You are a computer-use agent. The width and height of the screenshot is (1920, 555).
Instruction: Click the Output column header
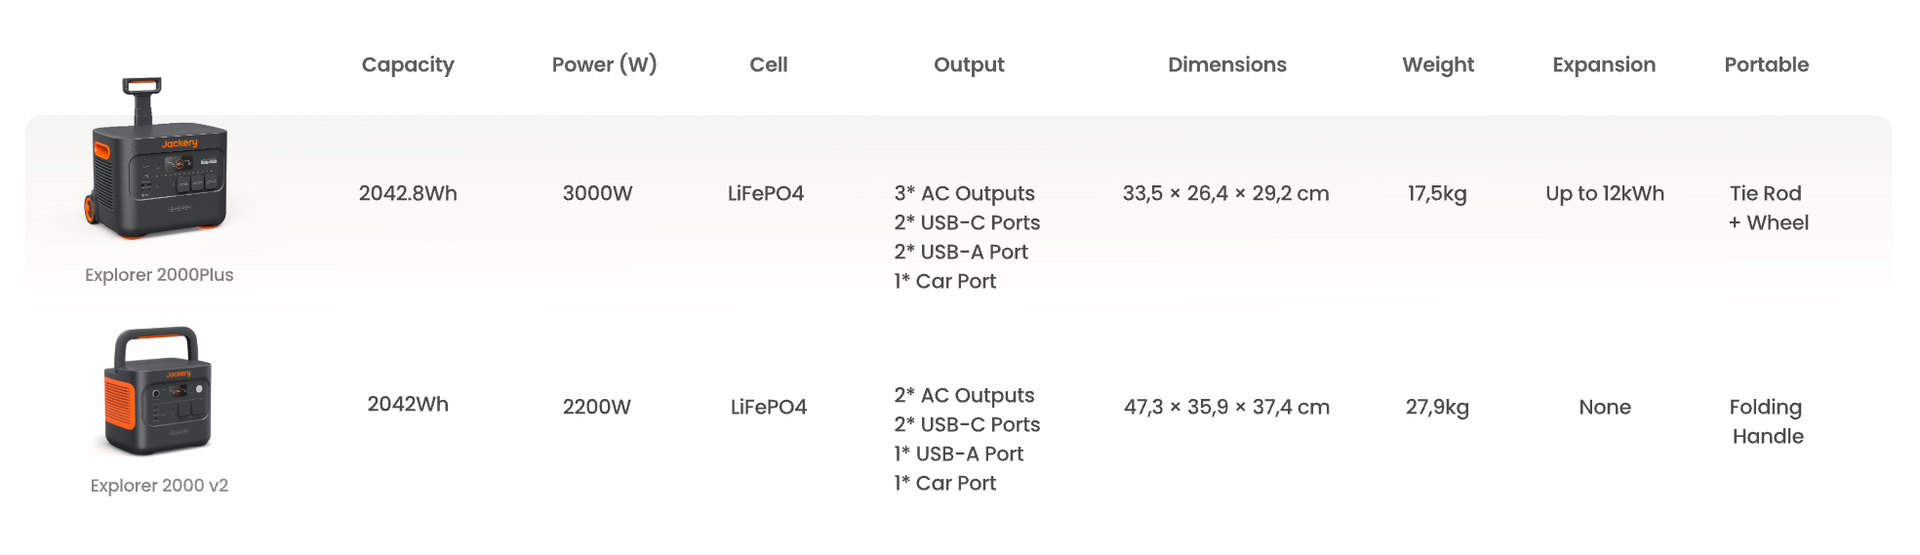pyautogui.click(x=969, y=65)
